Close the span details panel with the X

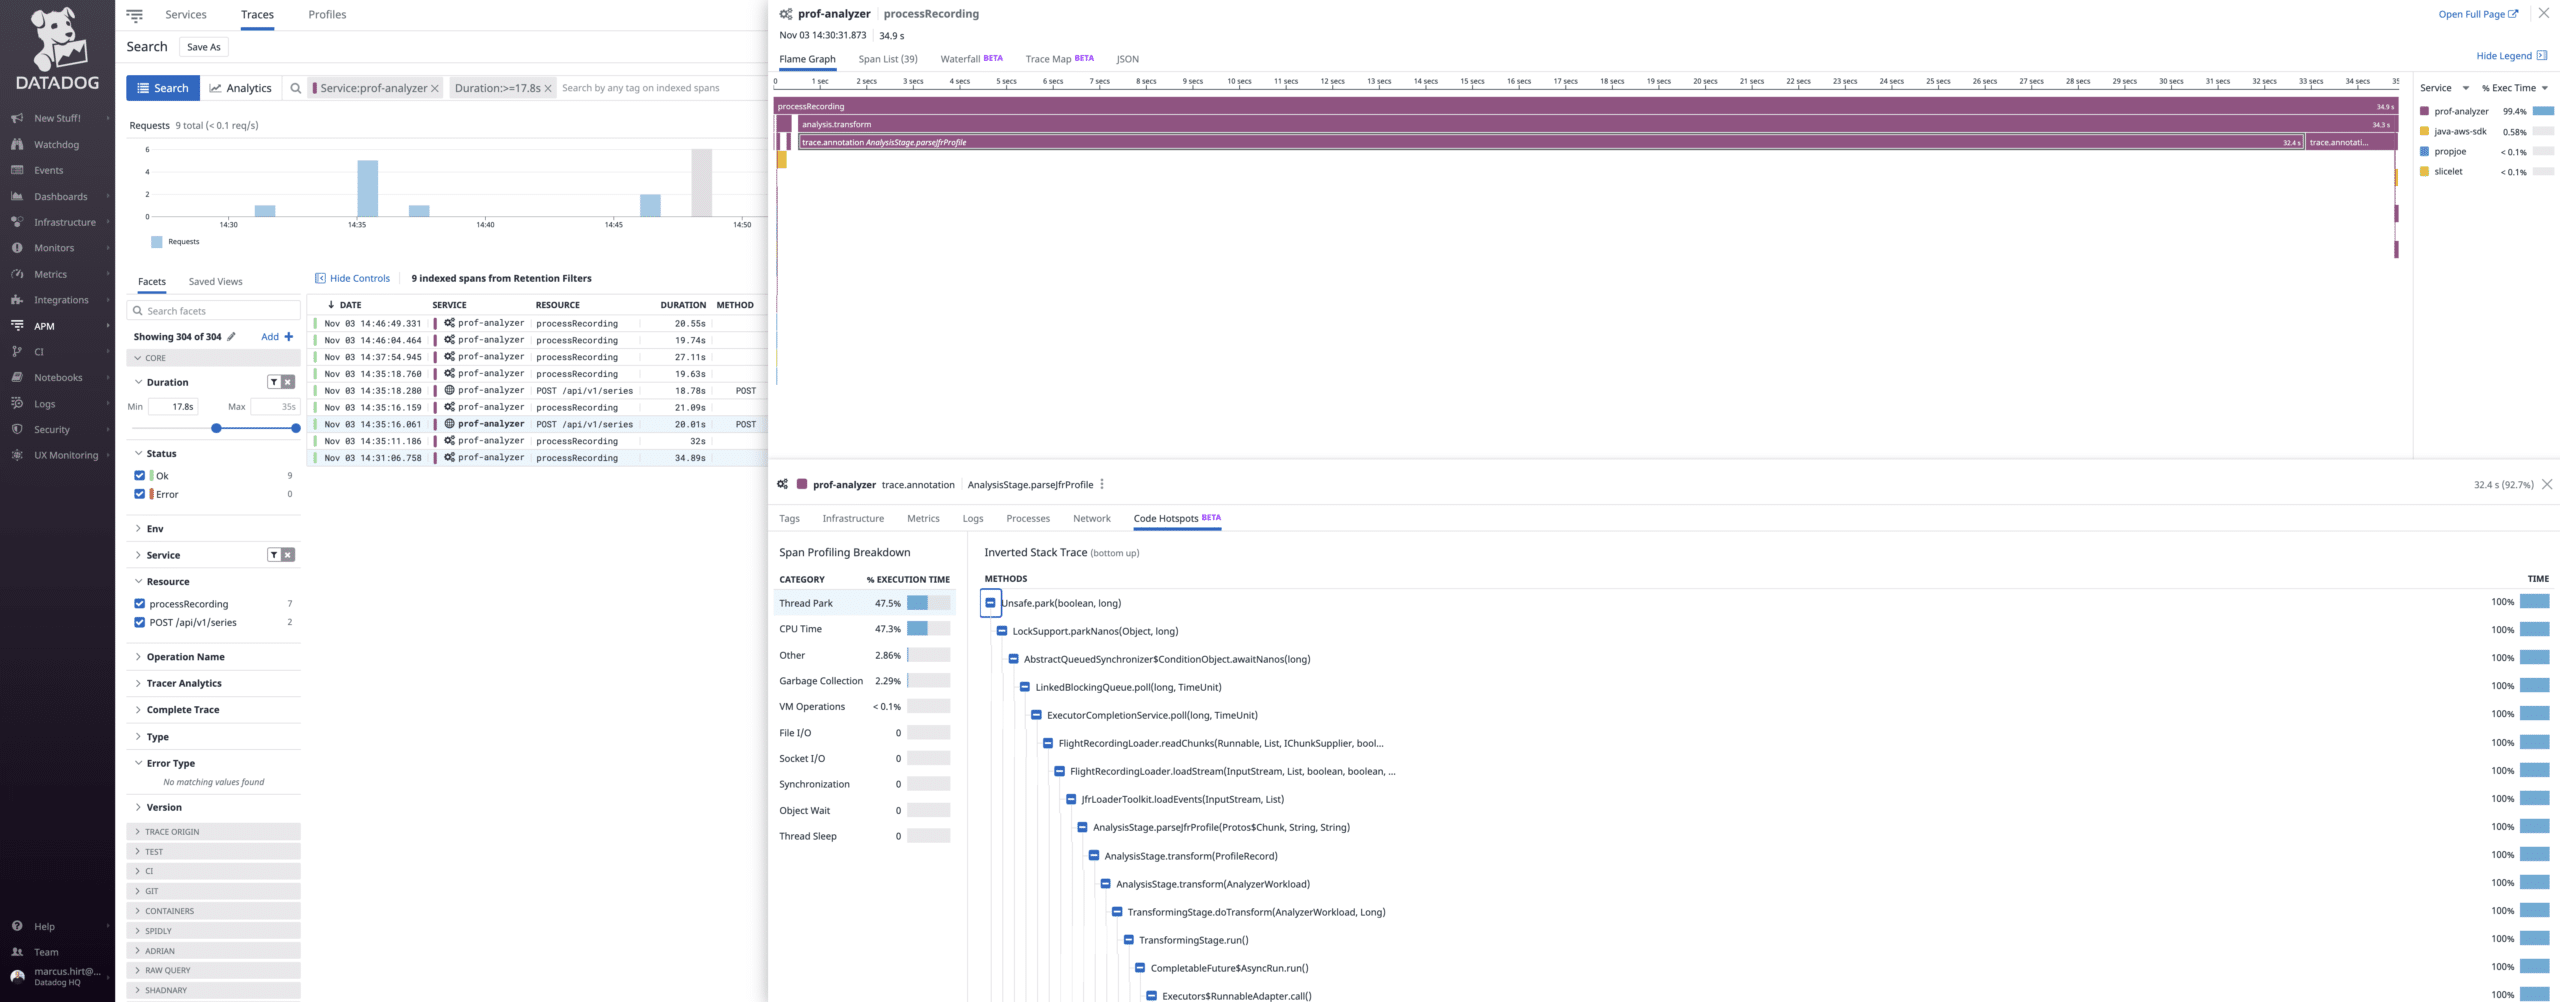(x=2547, y=485)
